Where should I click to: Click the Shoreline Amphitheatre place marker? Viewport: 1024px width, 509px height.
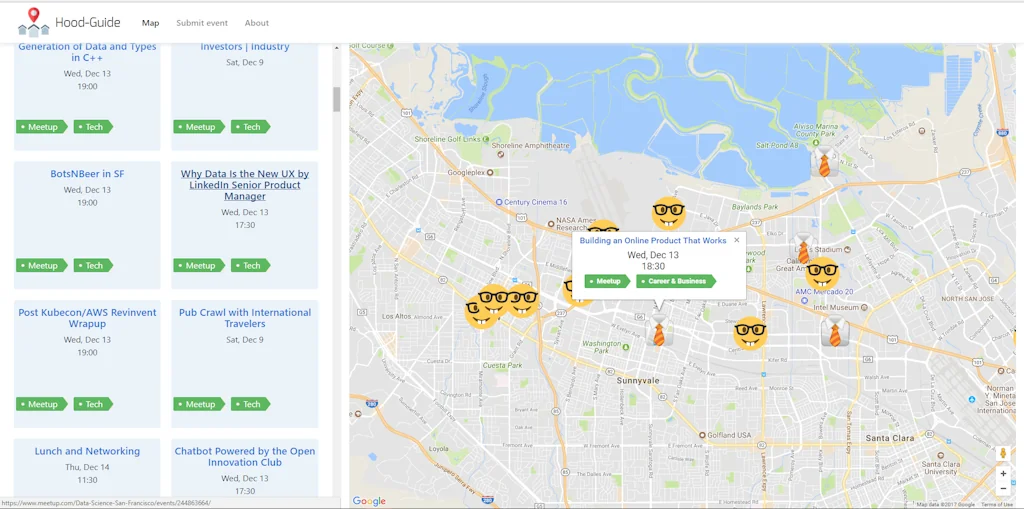[500, 154]
